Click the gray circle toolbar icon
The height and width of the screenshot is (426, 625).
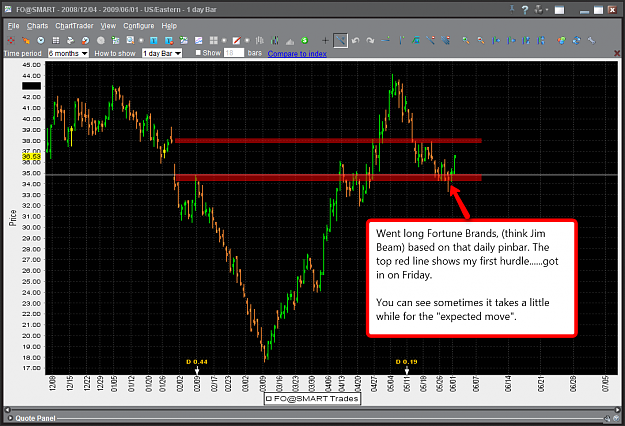tap(100, 40)
